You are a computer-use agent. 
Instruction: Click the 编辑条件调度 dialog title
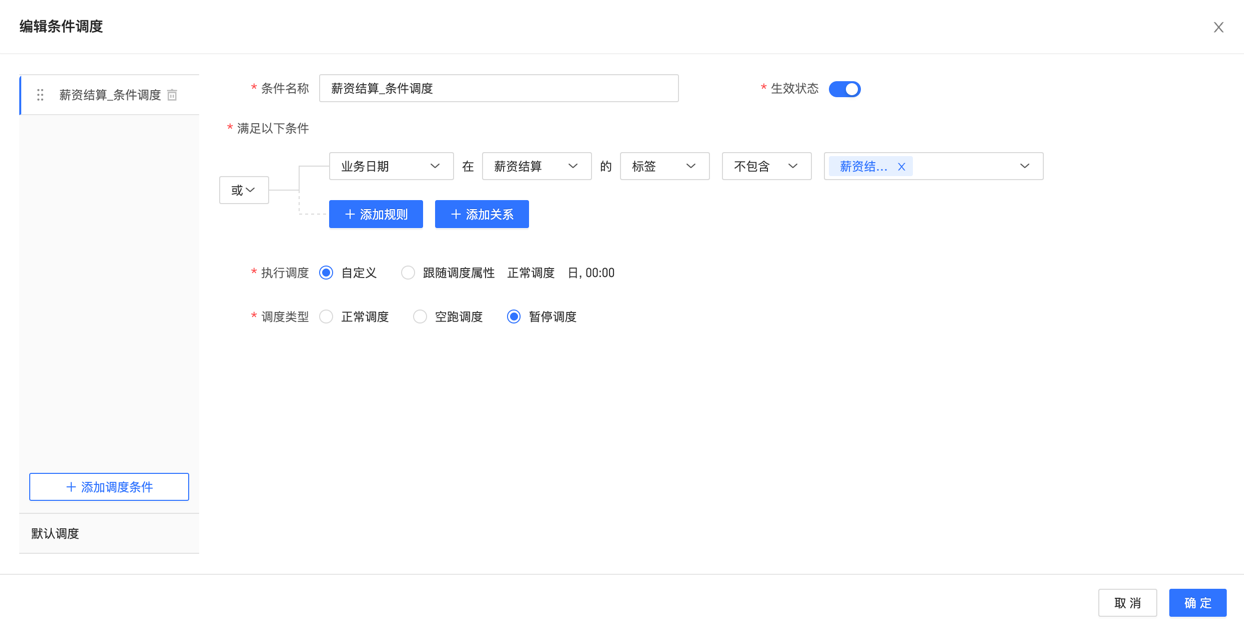click(x=61, y=27)
